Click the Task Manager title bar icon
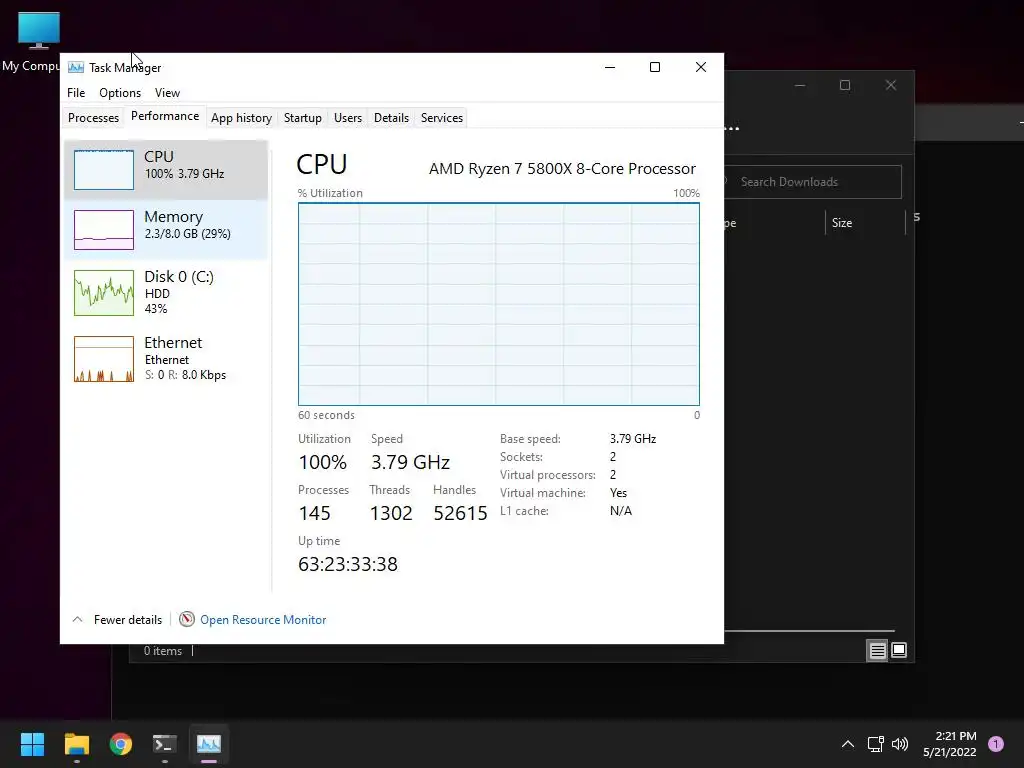This screenshot has width=1024, height=768. (x=76, y=67)
